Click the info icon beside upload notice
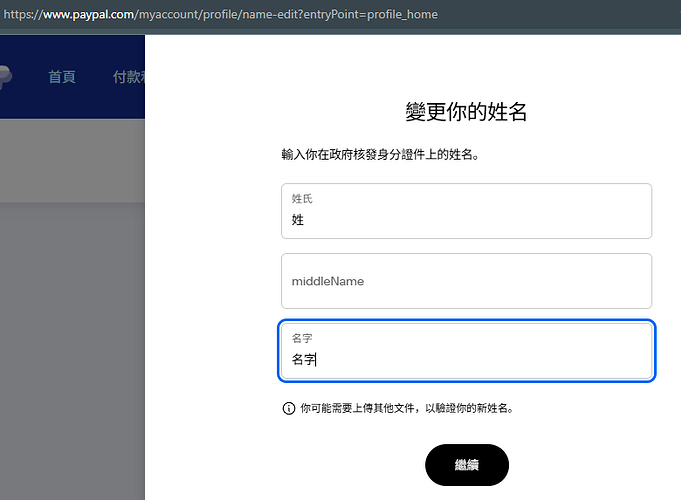Screen dimensions: 681x500 [289, 408]
